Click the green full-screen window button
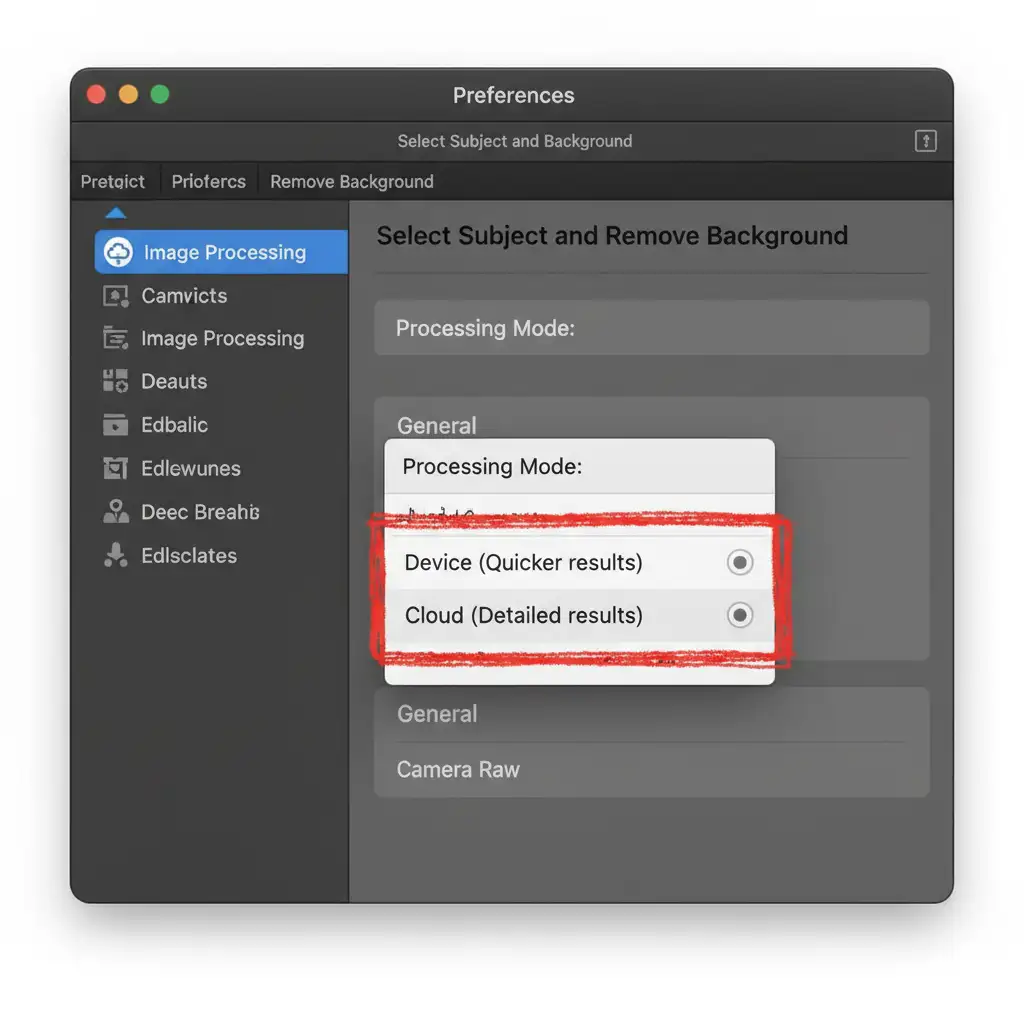Screen dimensions: 1024x1024 coord(160,95)
